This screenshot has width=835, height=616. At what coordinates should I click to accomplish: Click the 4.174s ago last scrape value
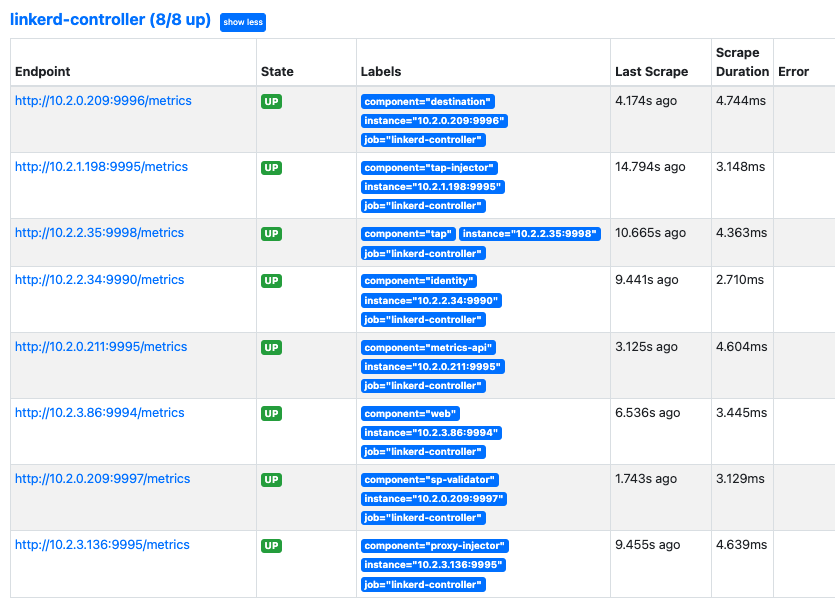pyautogui.click(x=646, y=101)
